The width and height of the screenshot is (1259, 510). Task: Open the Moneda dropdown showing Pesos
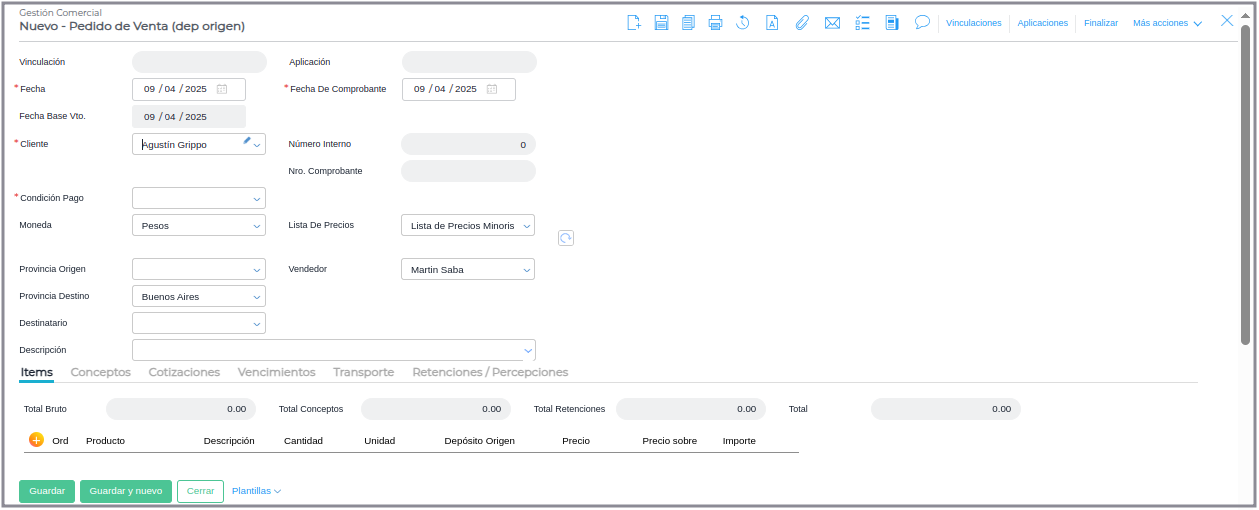[257, 226]
